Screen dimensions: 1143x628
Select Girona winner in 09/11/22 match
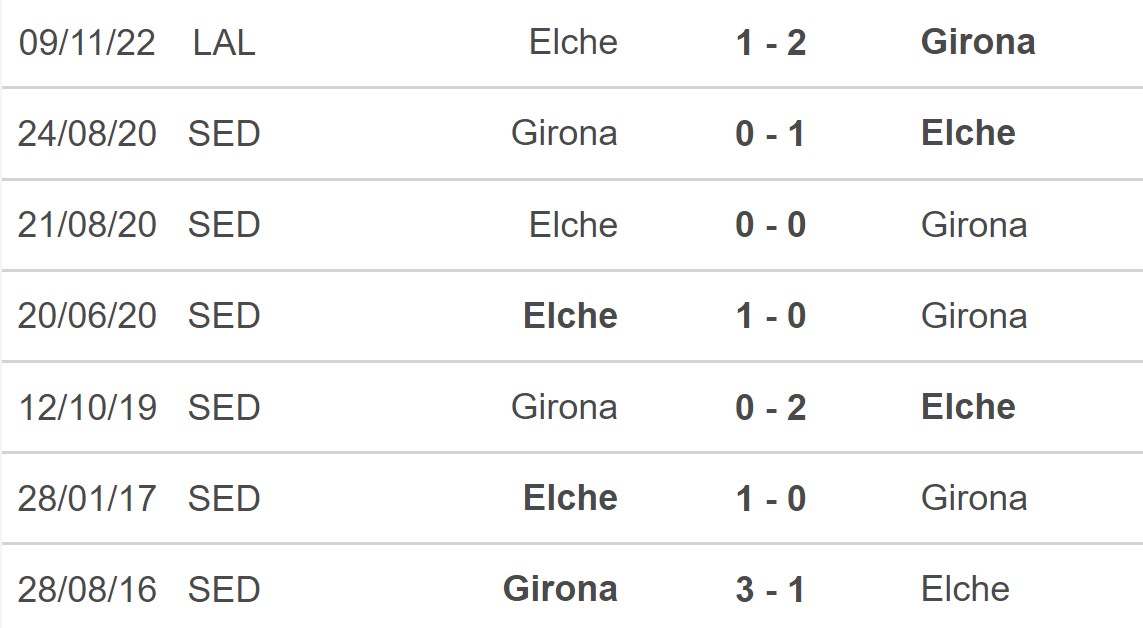tap(978, 42)
